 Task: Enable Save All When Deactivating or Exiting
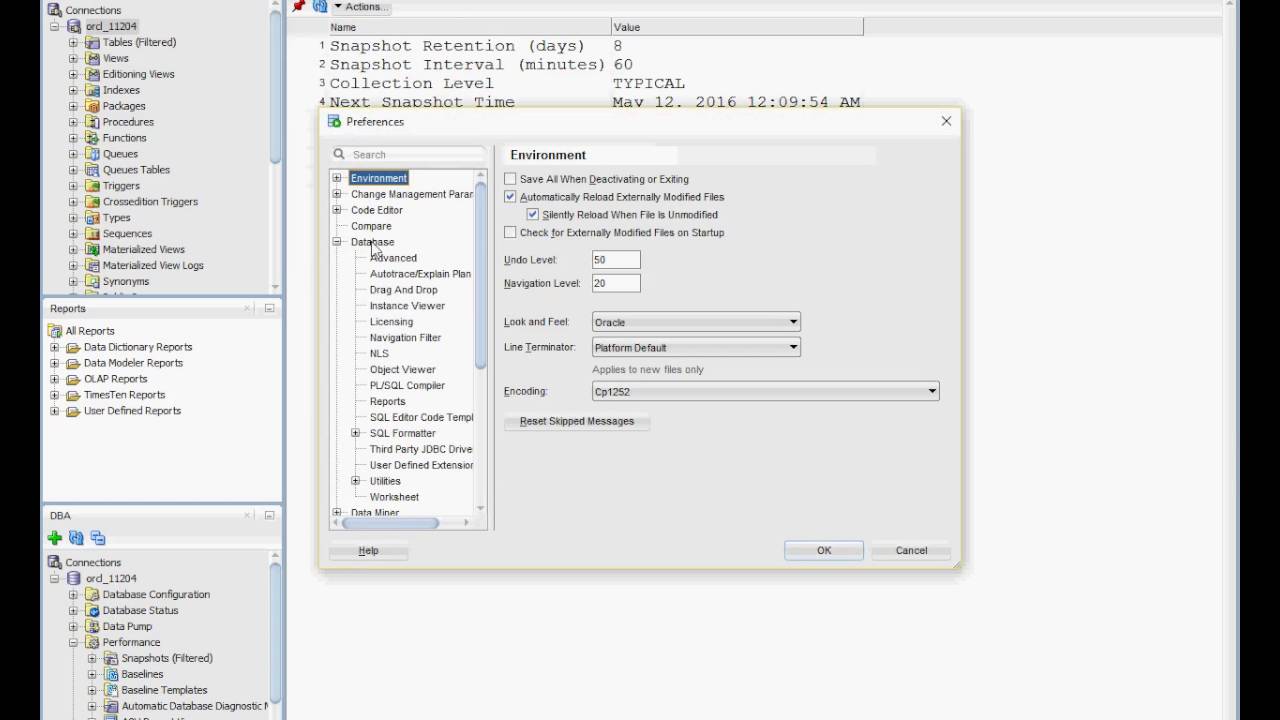510,179
